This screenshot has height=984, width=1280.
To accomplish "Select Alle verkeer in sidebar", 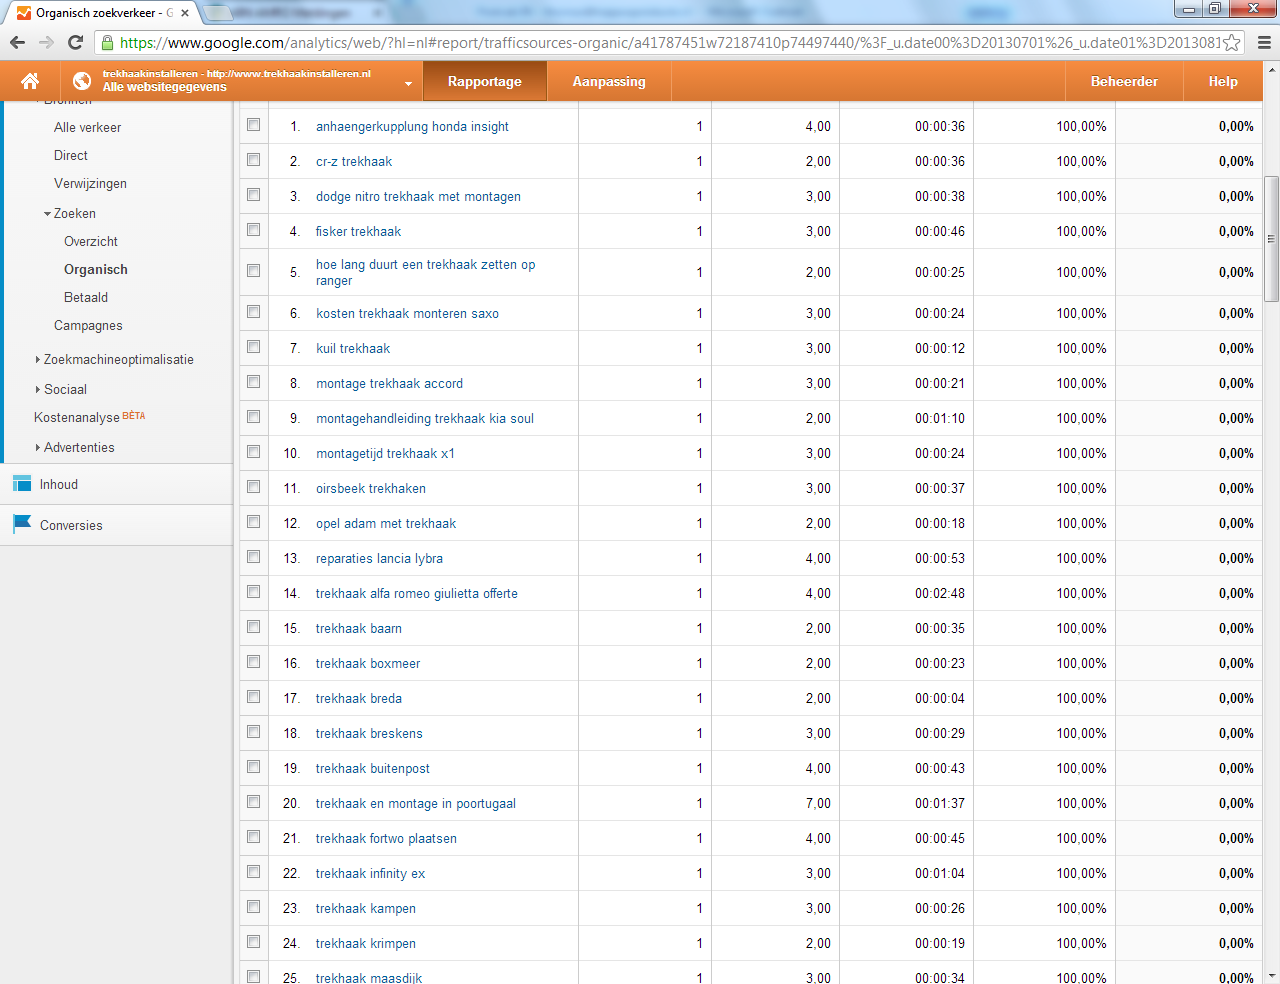I will 87,128.
